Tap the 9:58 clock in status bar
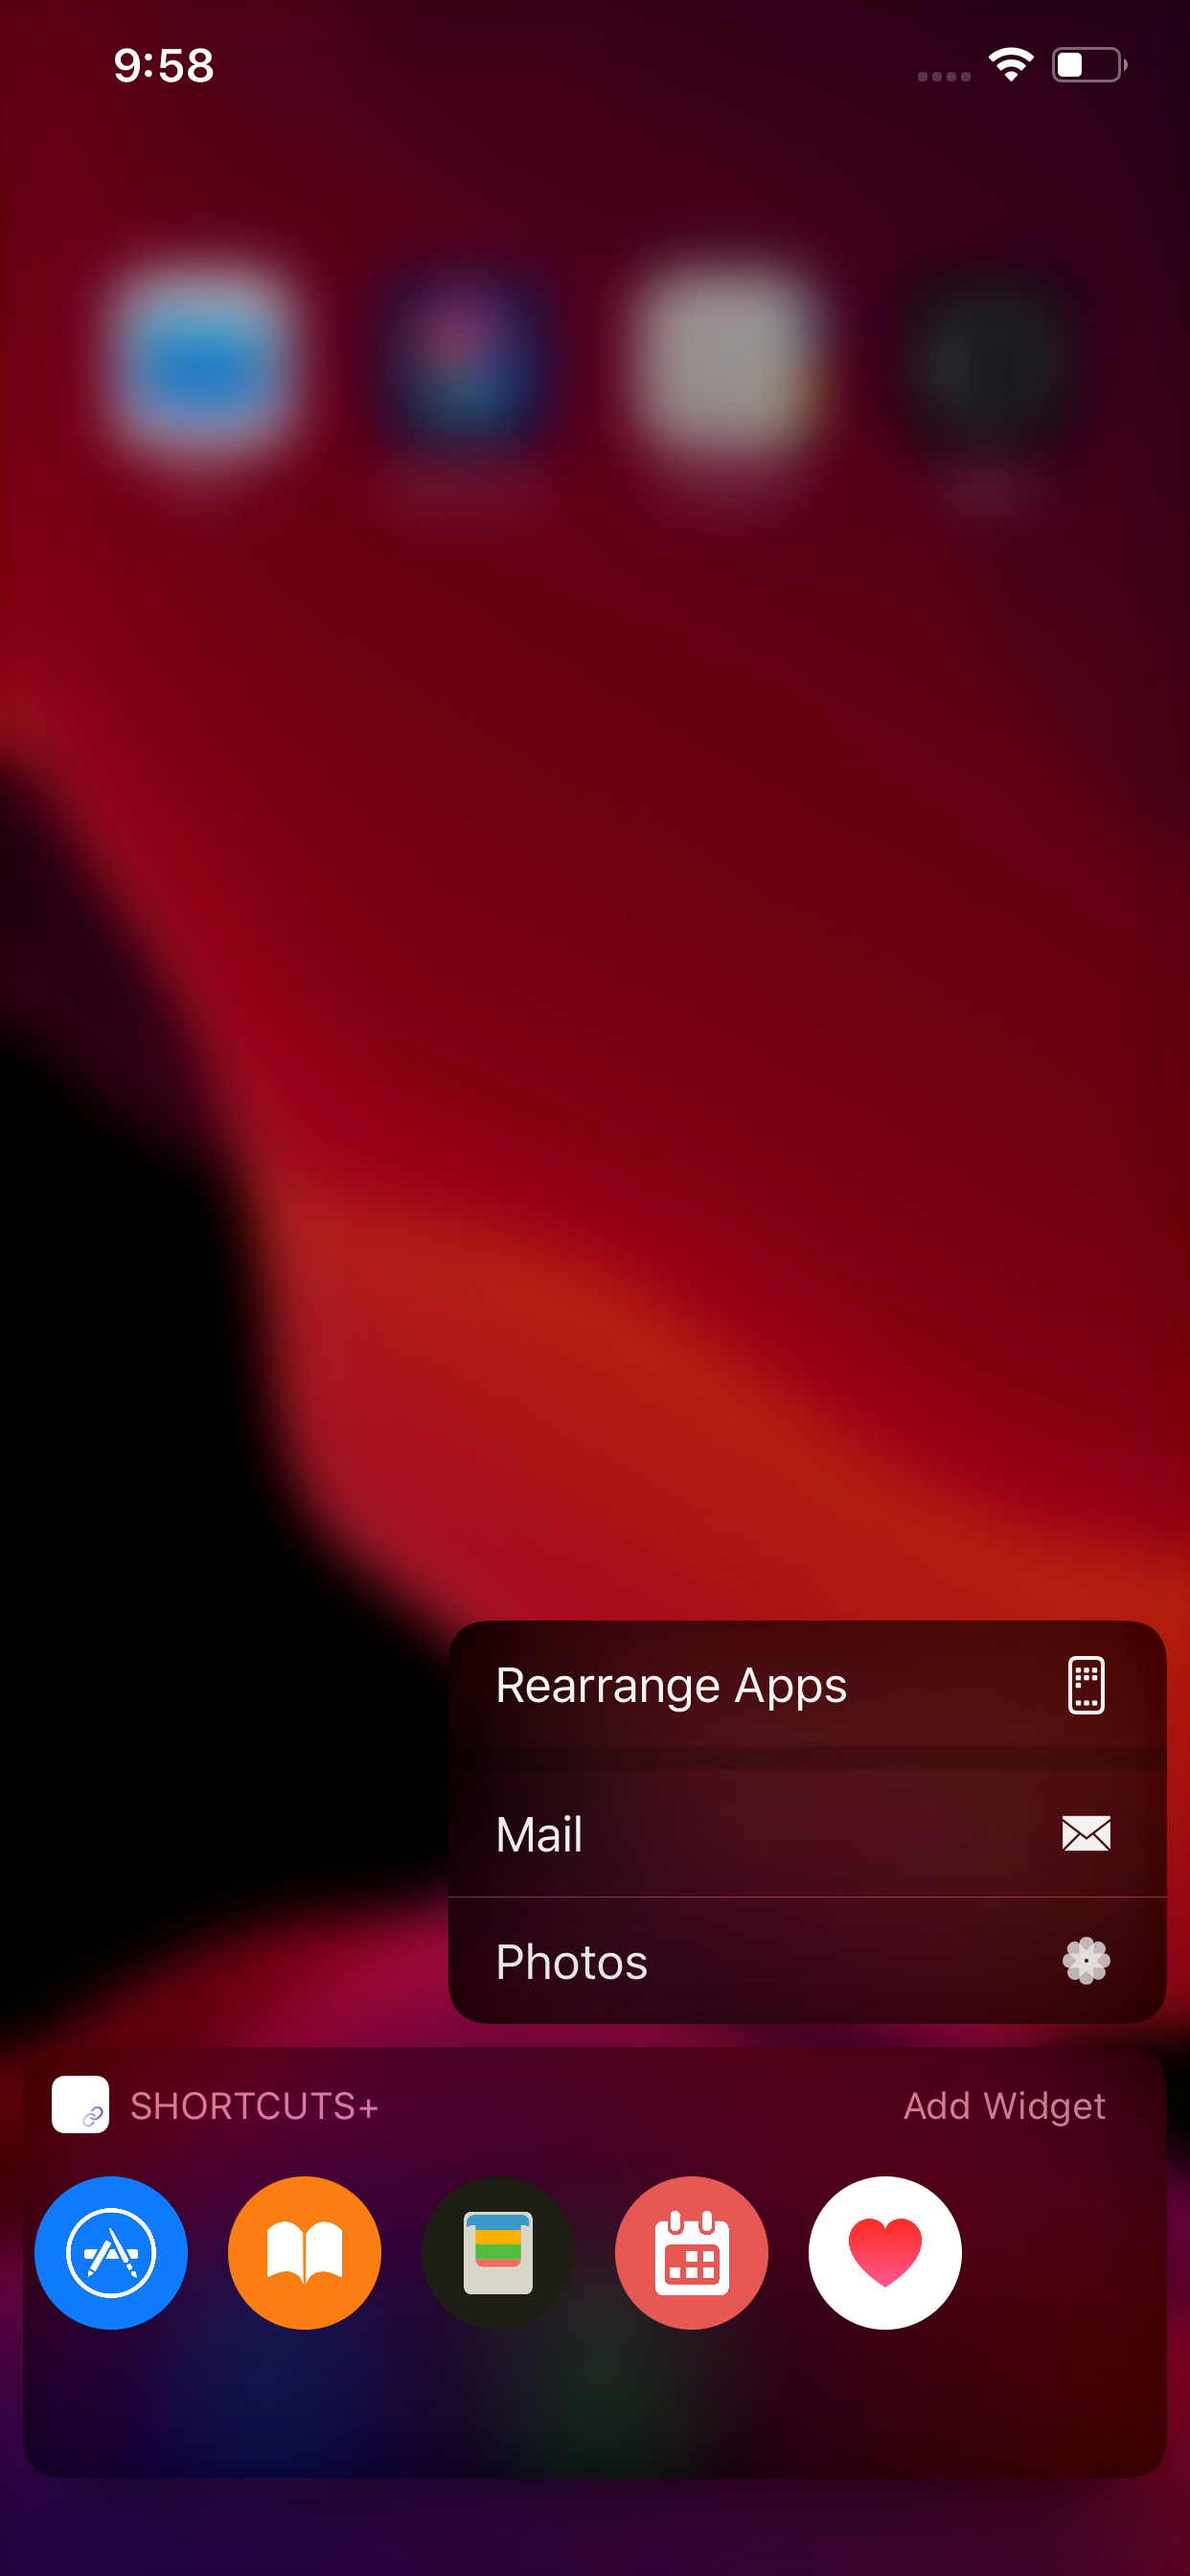 coord(163,66)
